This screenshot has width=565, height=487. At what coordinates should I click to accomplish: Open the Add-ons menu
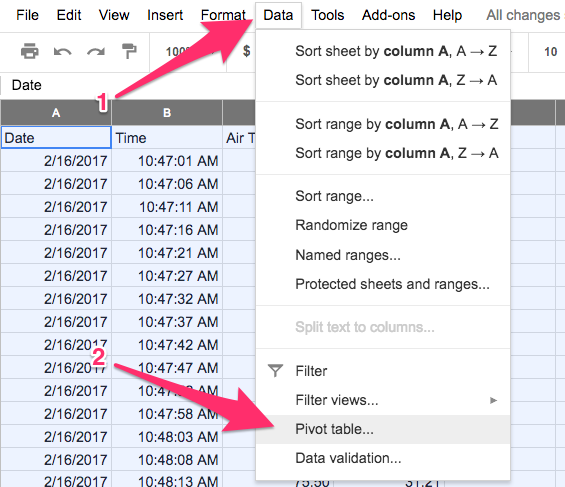click(388, 15)
